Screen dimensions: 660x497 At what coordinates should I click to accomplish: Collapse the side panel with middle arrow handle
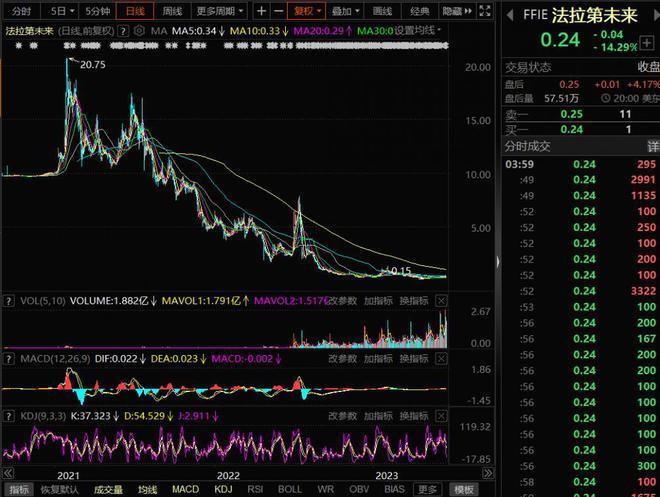pyautogui.click(x=498, y=262)
